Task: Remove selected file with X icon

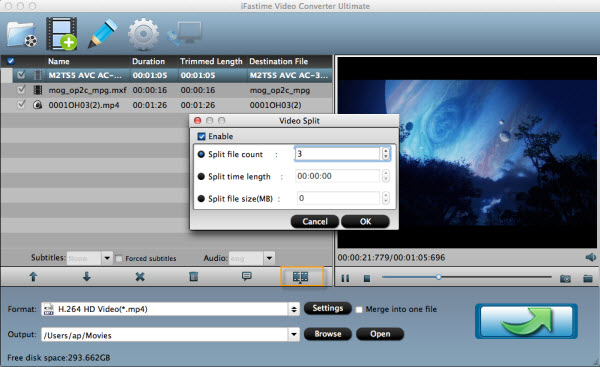Action: point(140,276)
